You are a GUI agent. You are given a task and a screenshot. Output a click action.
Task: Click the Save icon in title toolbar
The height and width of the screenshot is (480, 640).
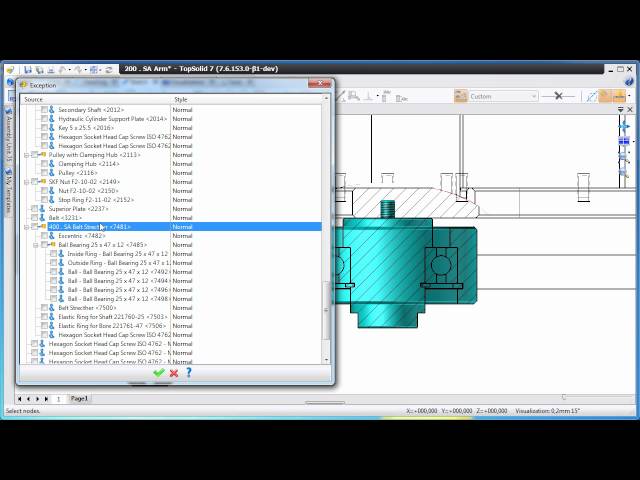point(27,69)
